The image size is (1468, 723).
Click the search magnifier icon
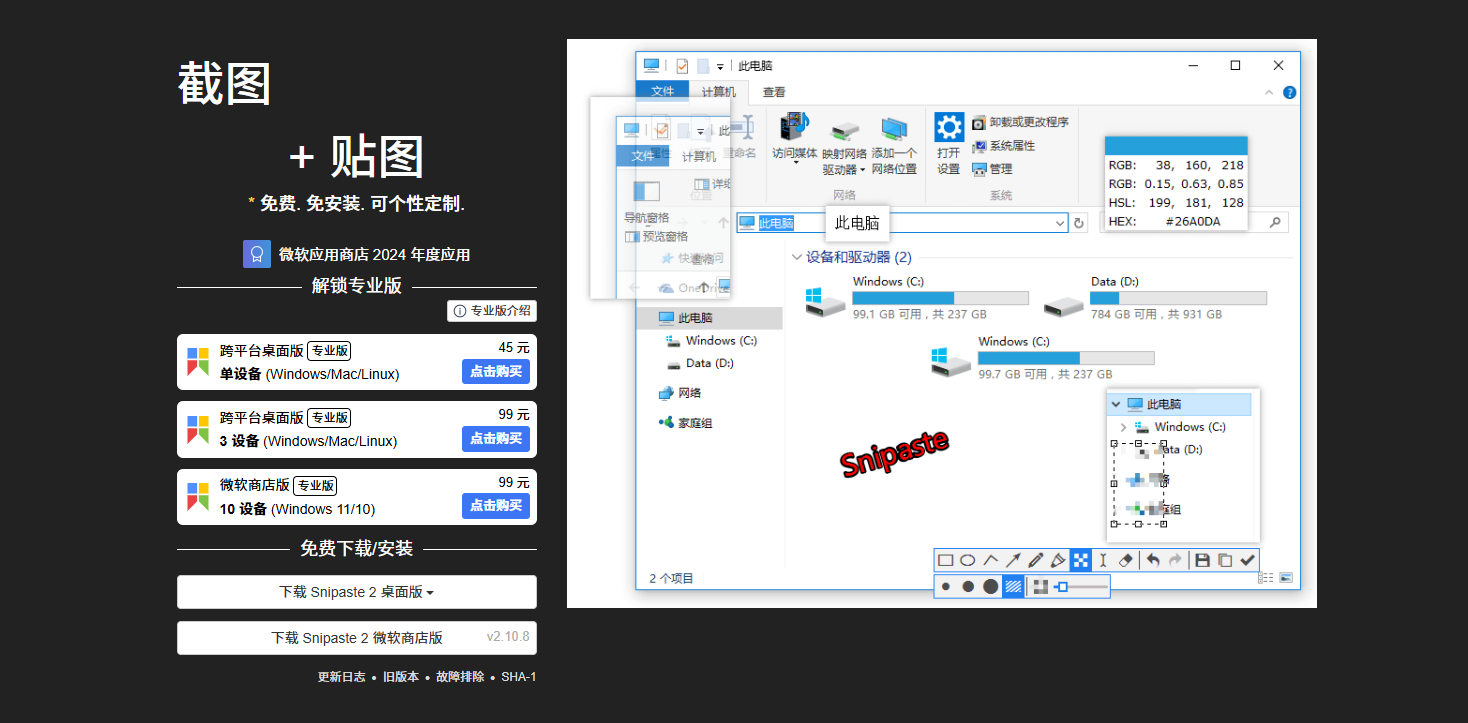point(1276,223)
